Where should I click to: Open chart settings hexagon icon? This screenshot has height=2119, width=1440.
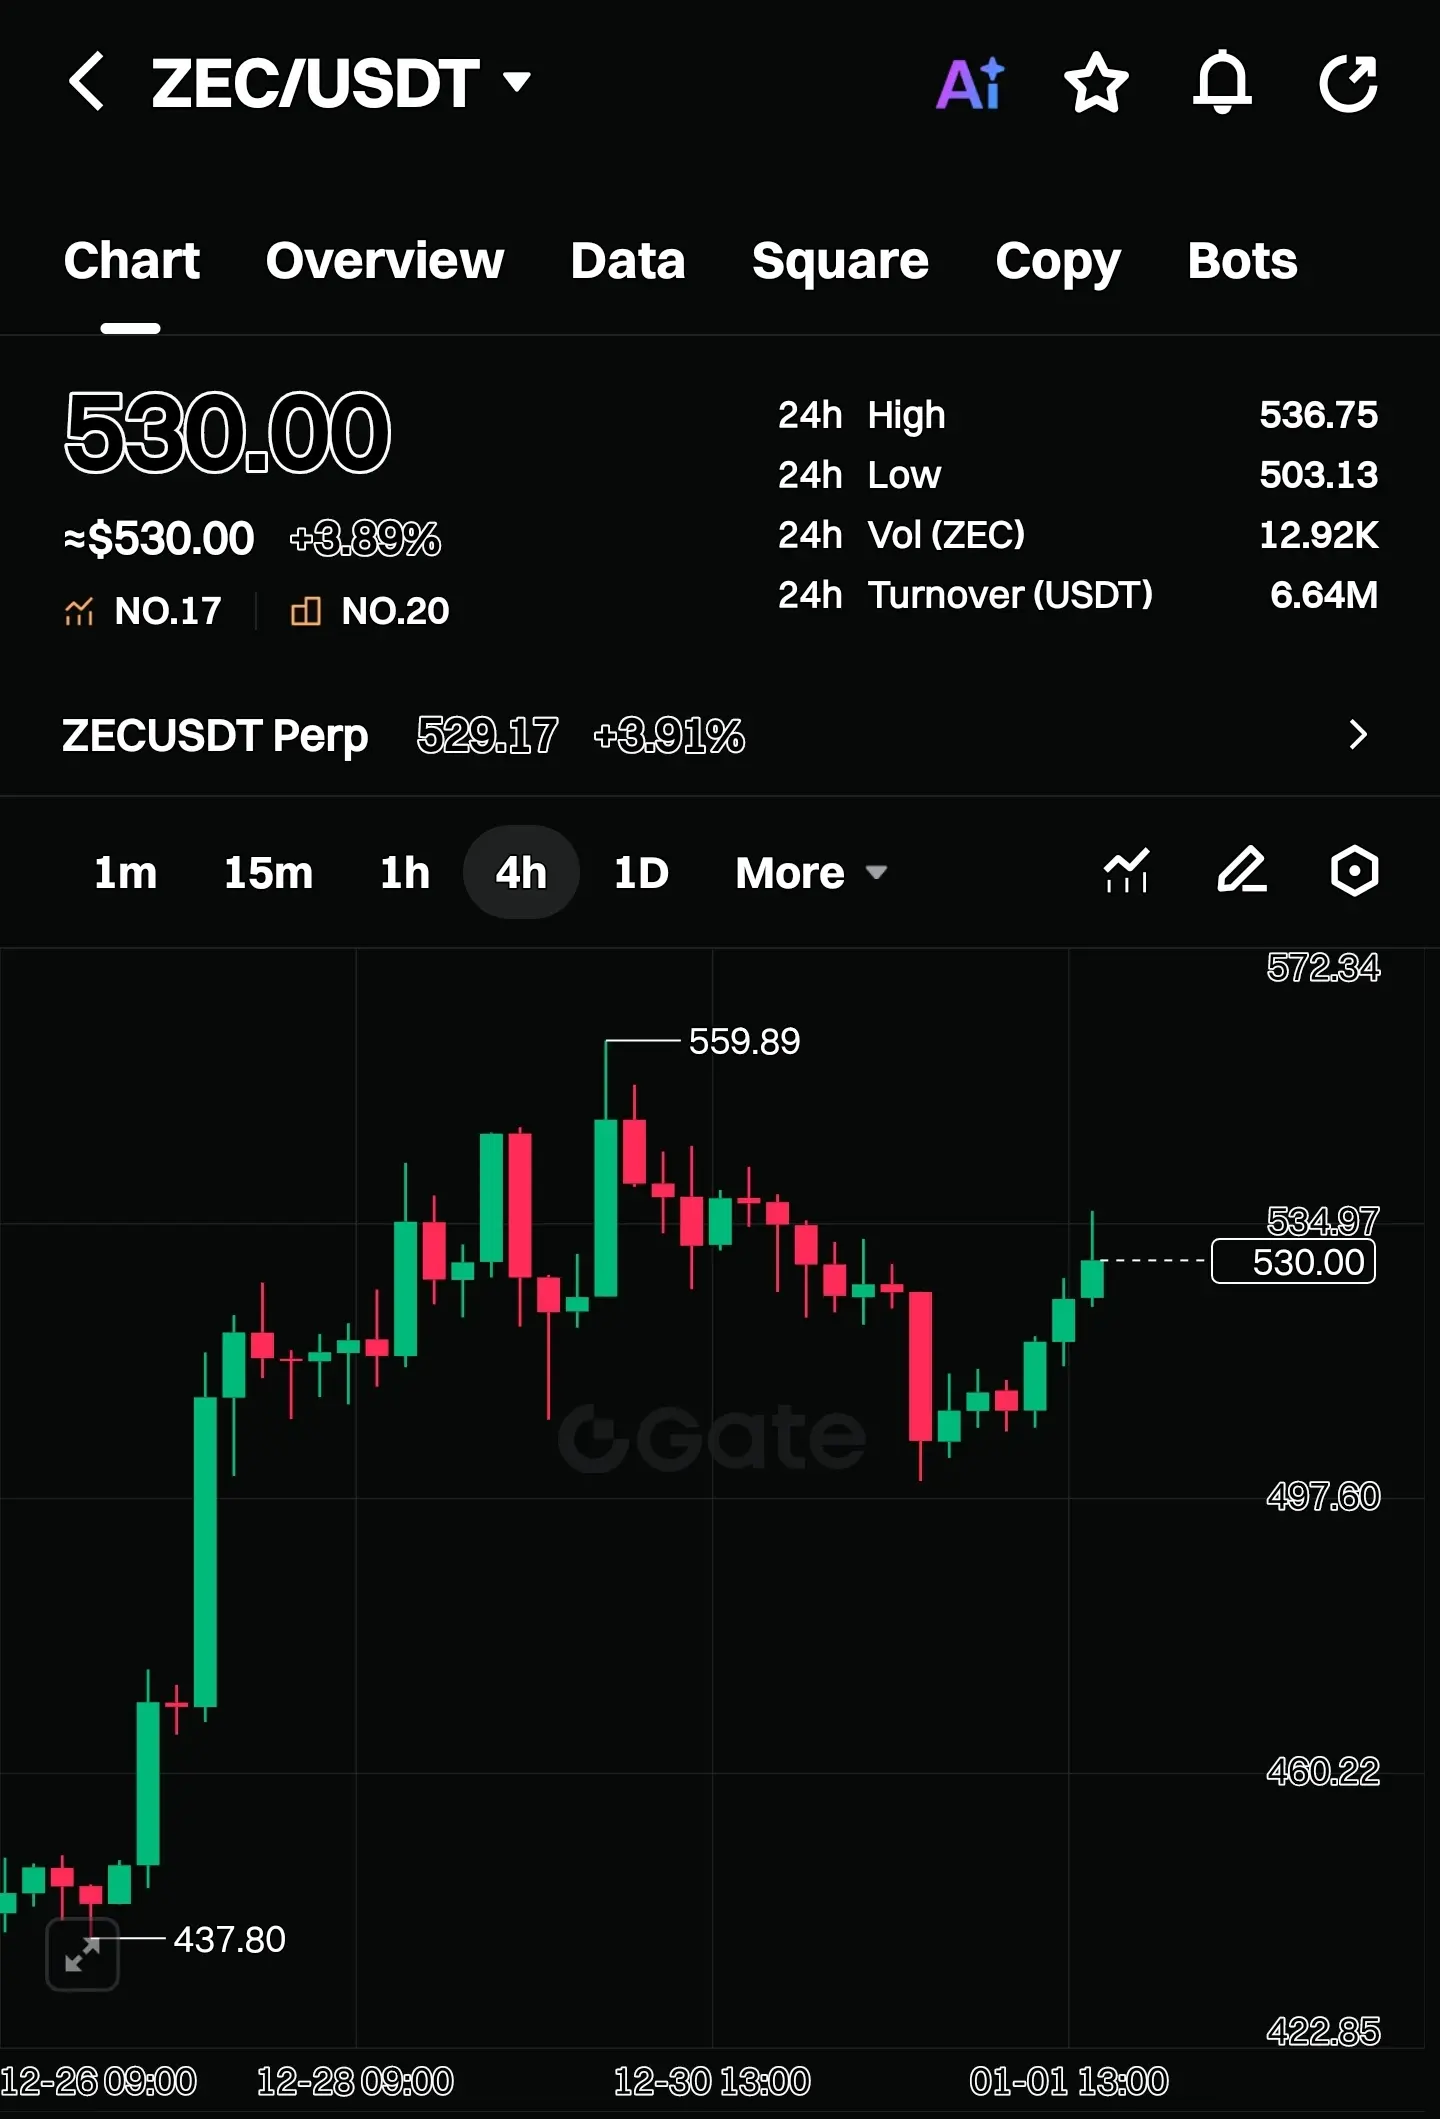coord(1355,871)
